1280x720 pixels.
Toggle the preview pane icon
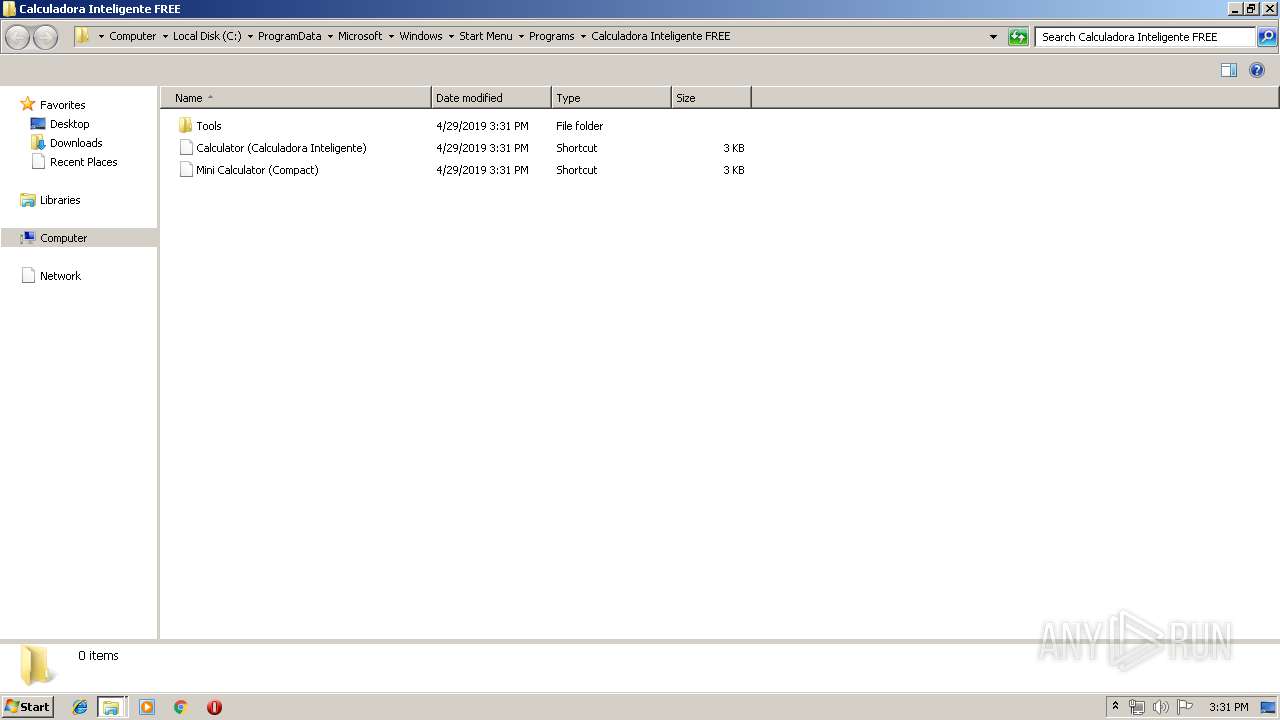click(x=1229, y=70)
